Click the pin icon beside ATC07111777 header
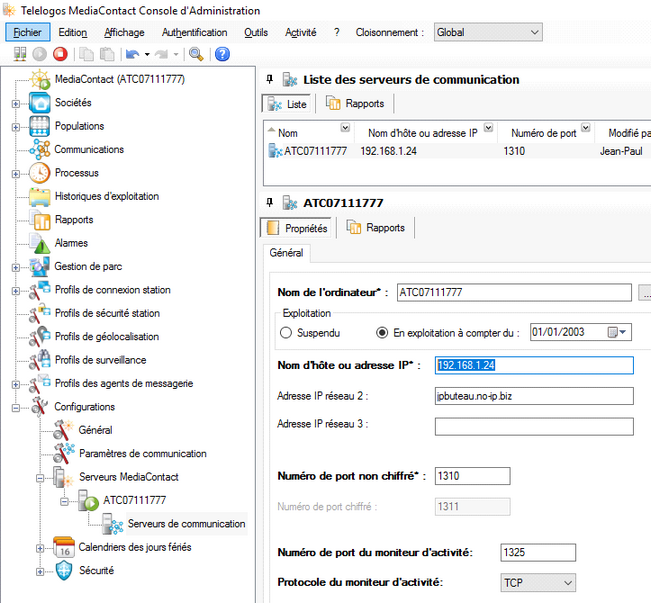 269,202
